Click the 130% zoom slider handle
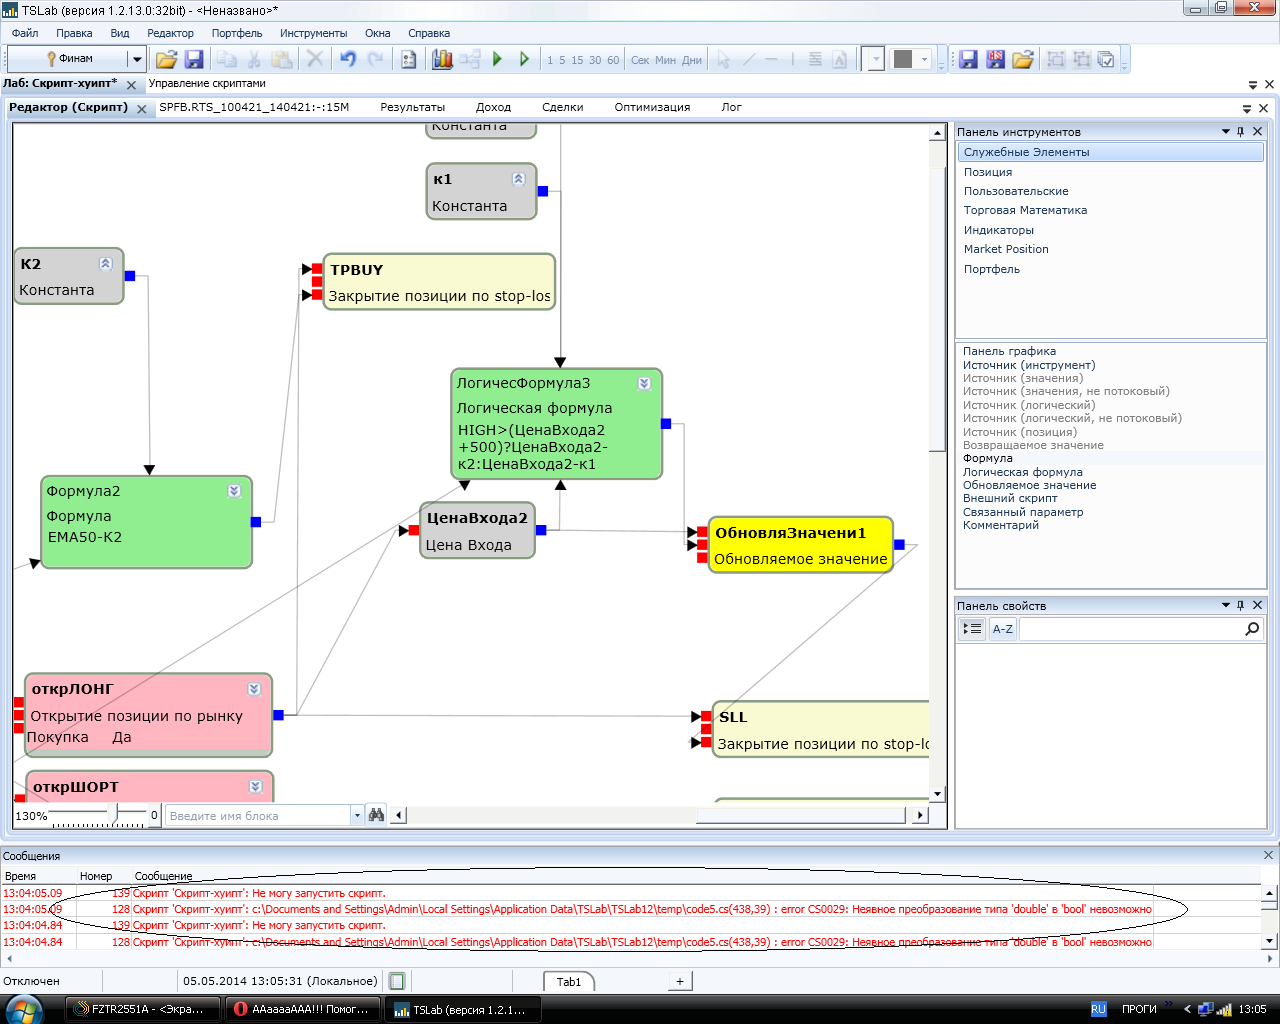The height and width of the screenshot is (1024, 1280). point(113,814)
